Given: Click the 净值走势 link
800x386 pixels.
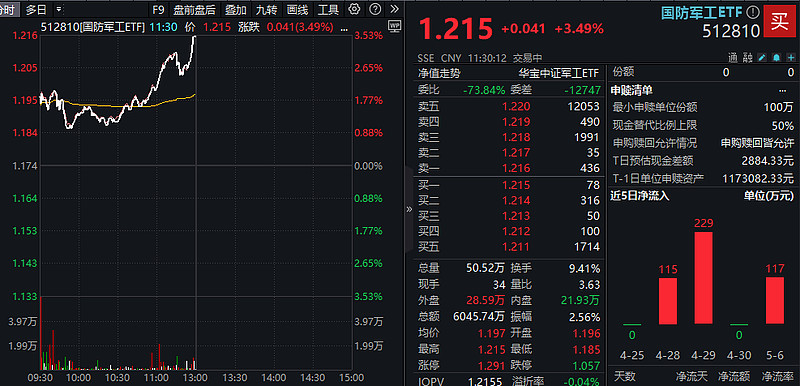Looking at the screenshot, I should pyautogui.click(x=439, y=73).
